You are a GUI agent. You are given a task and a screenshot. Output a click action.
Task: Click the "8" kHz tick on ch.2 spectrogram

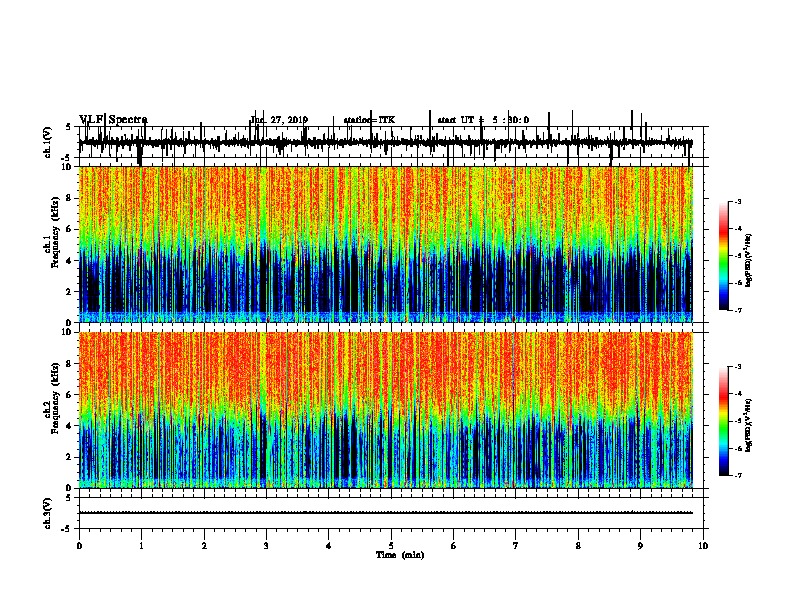(x=70, y=364)
